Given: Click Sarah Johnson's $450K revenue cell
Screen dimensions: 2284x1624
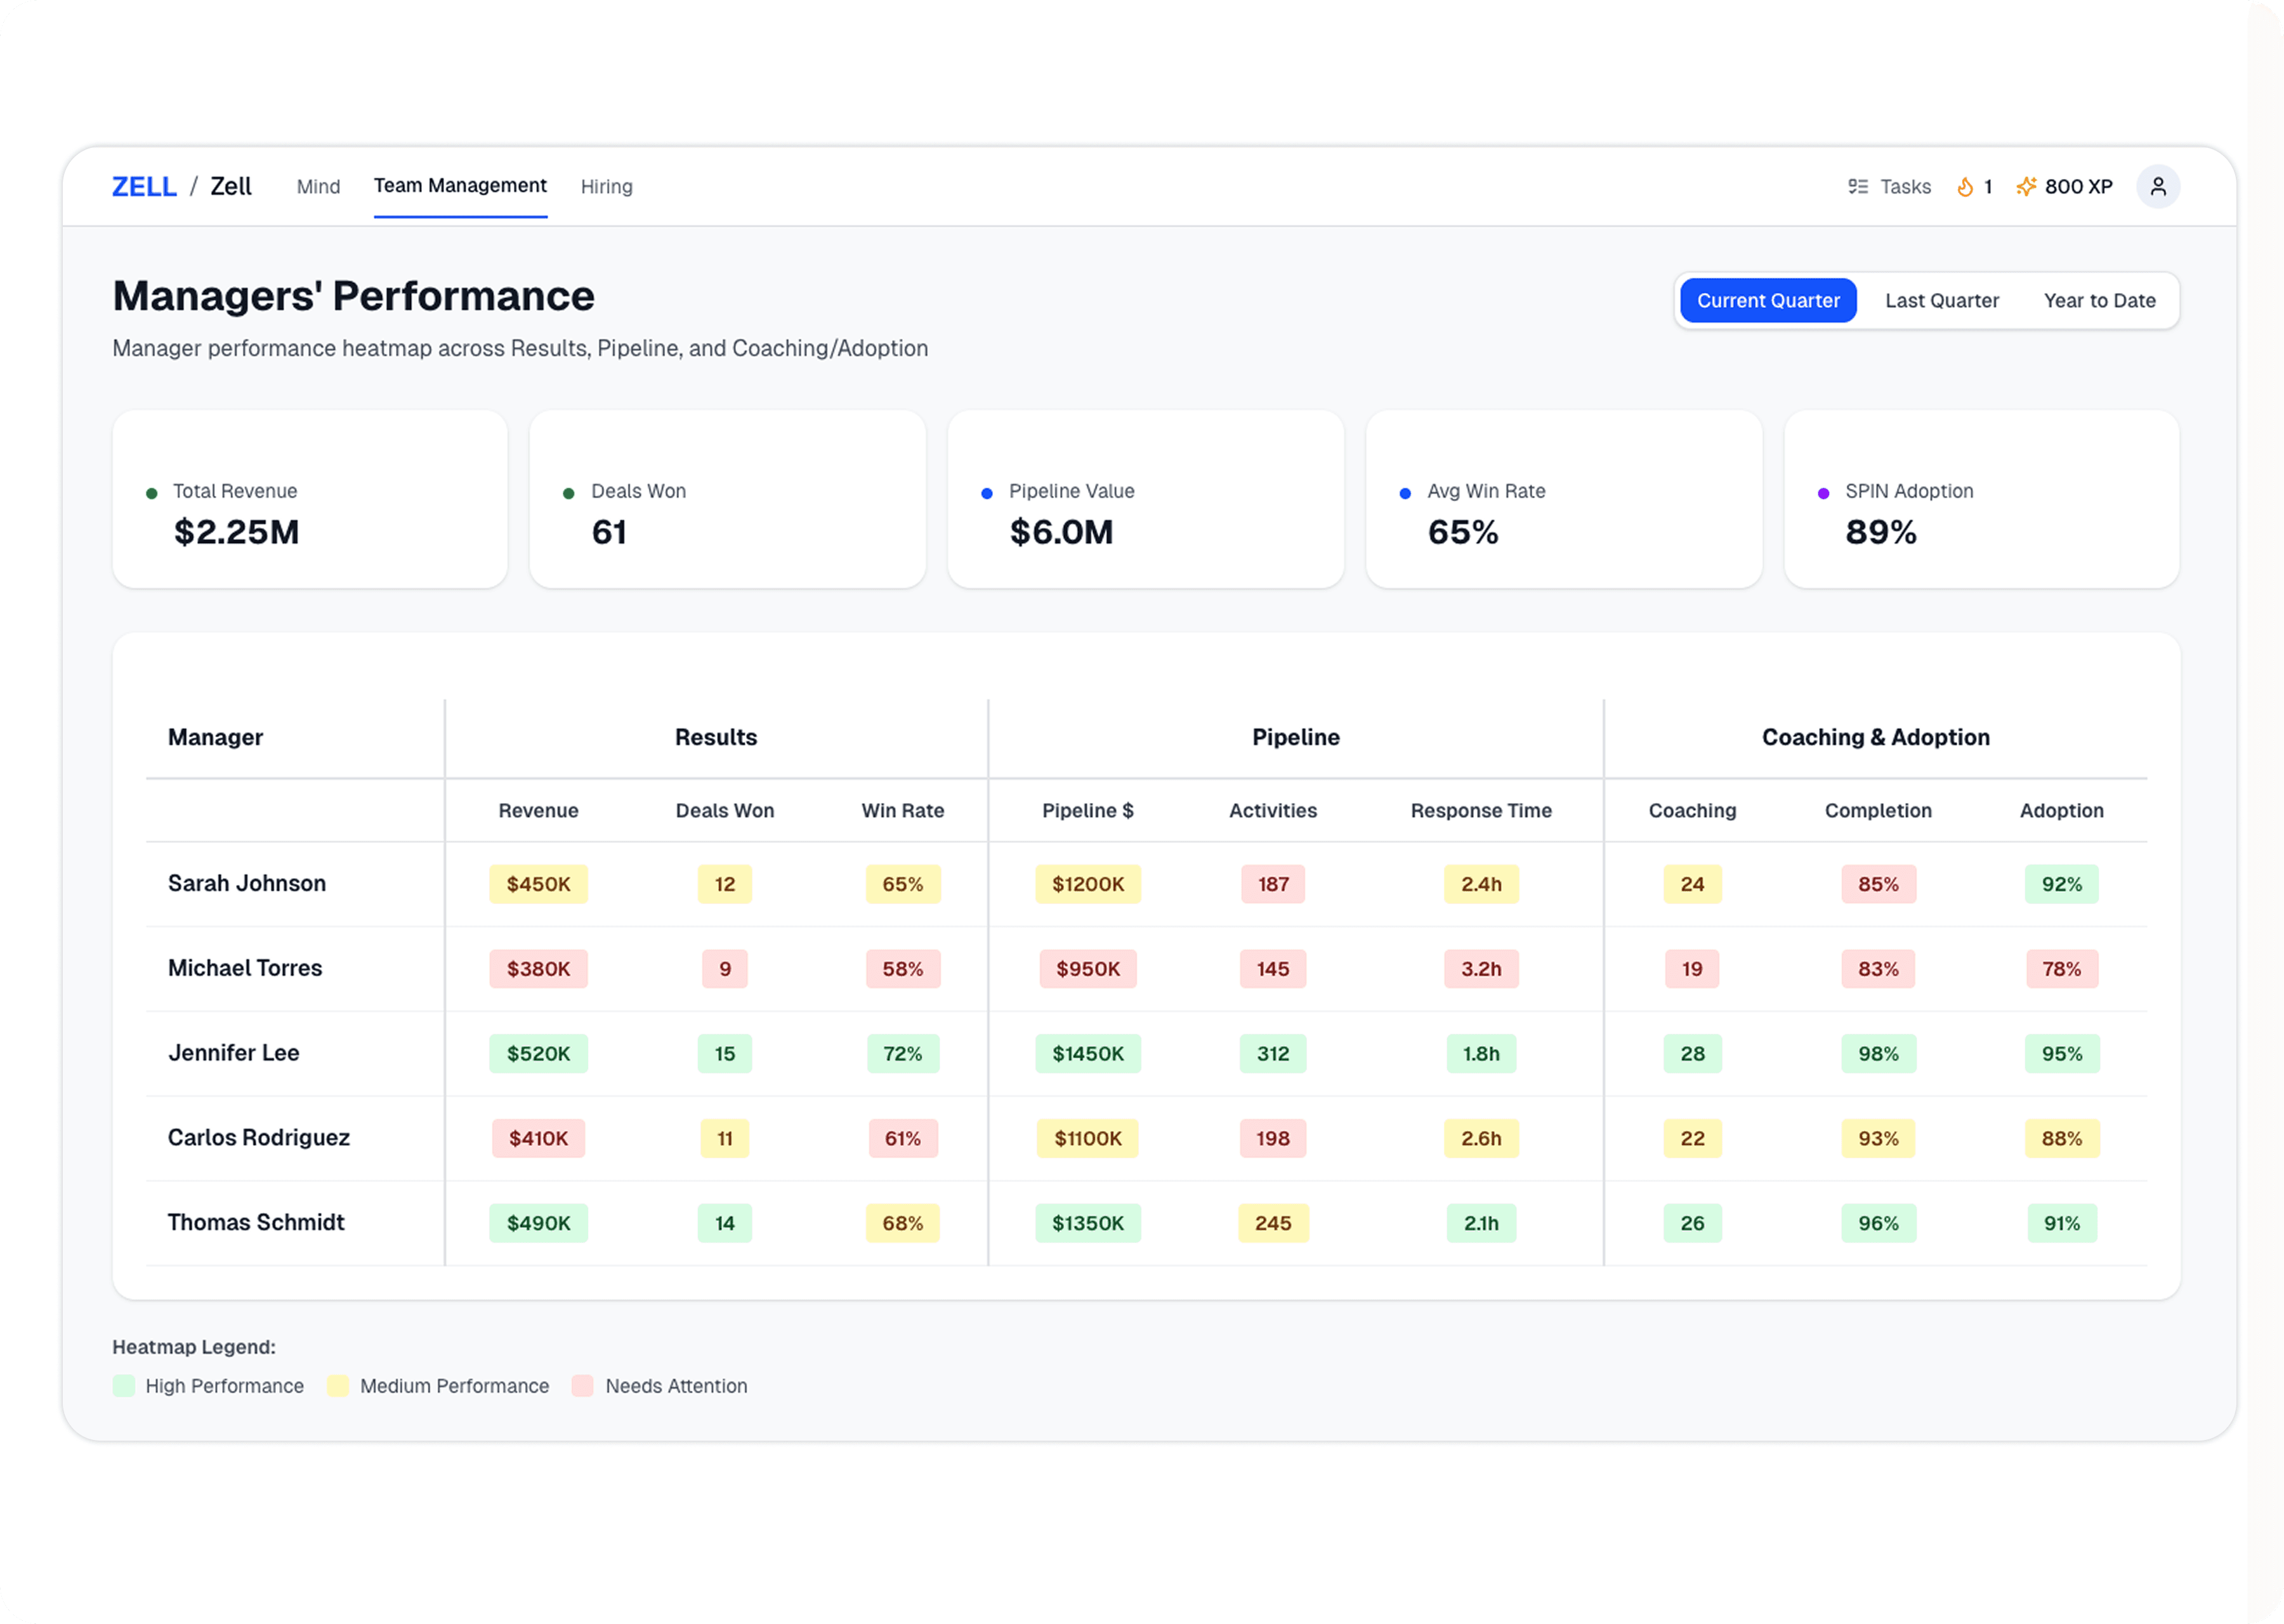Looking at the screenshot, I should pos(538,885).
